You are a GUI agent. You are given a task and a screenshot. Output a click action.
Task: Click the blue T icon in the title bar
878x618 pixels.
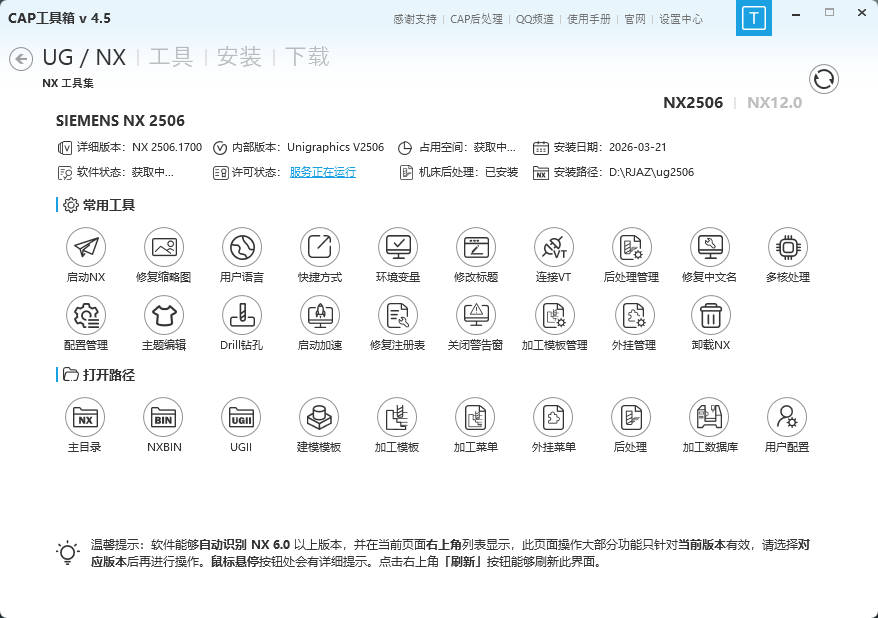pyautogui.click(x=754, y=18)
